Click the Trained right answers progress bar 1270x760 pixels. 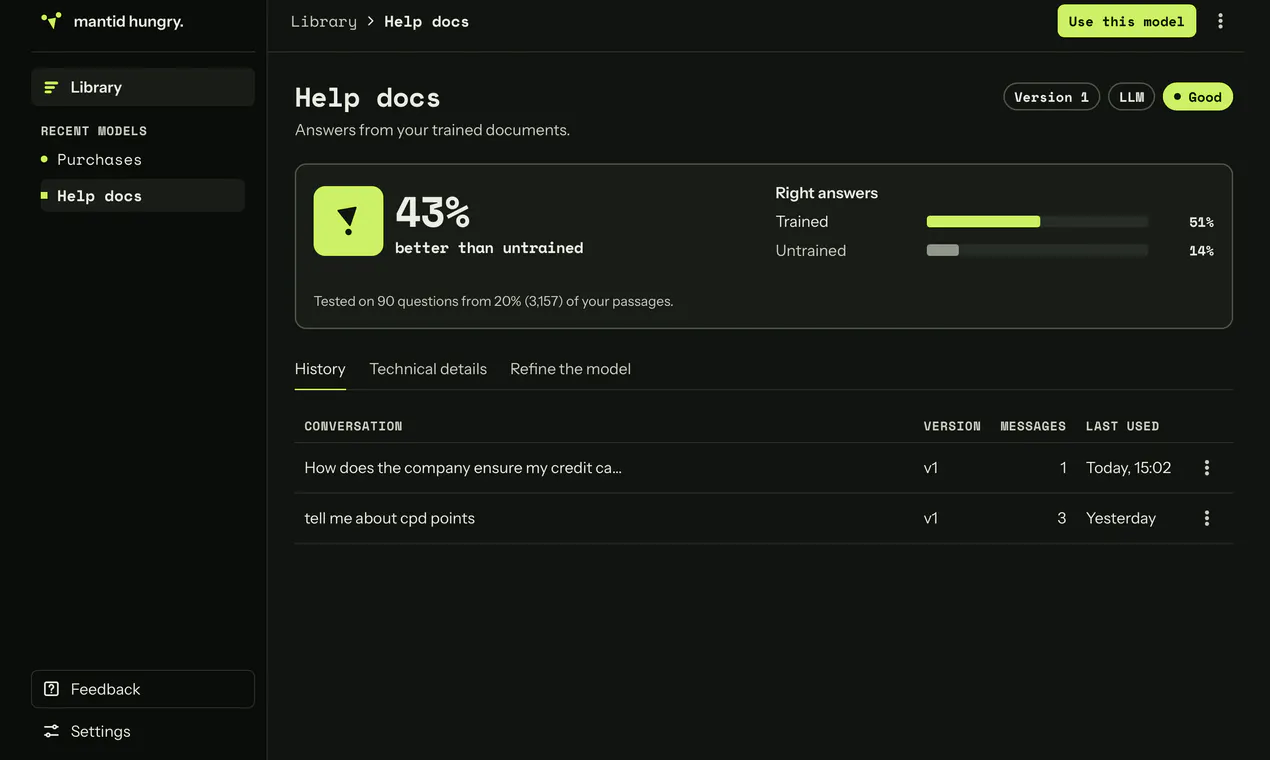click(x=1037, y=222)
